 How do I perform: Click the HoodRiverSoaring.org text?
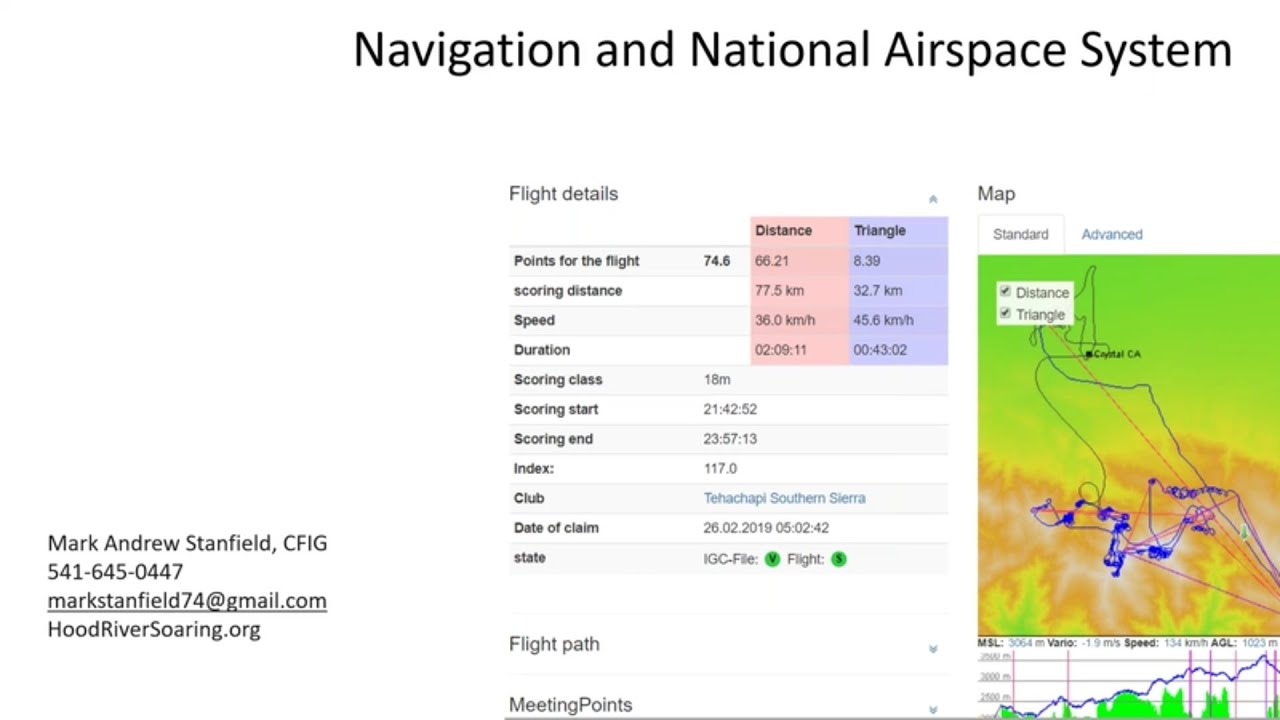coord(154,629)
